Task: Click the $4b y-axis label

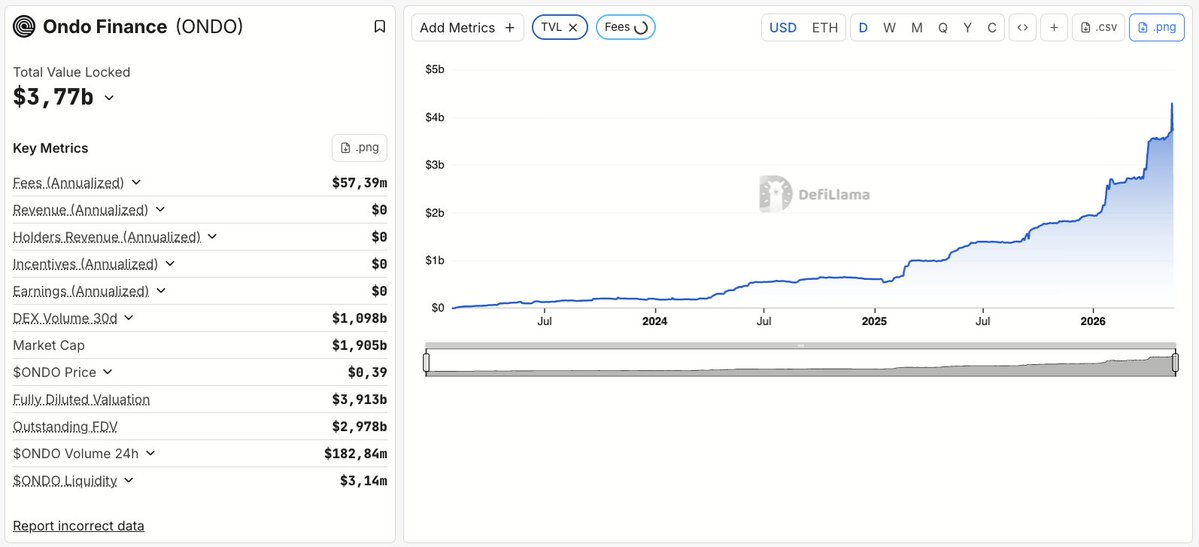Action: pos(435,117)
